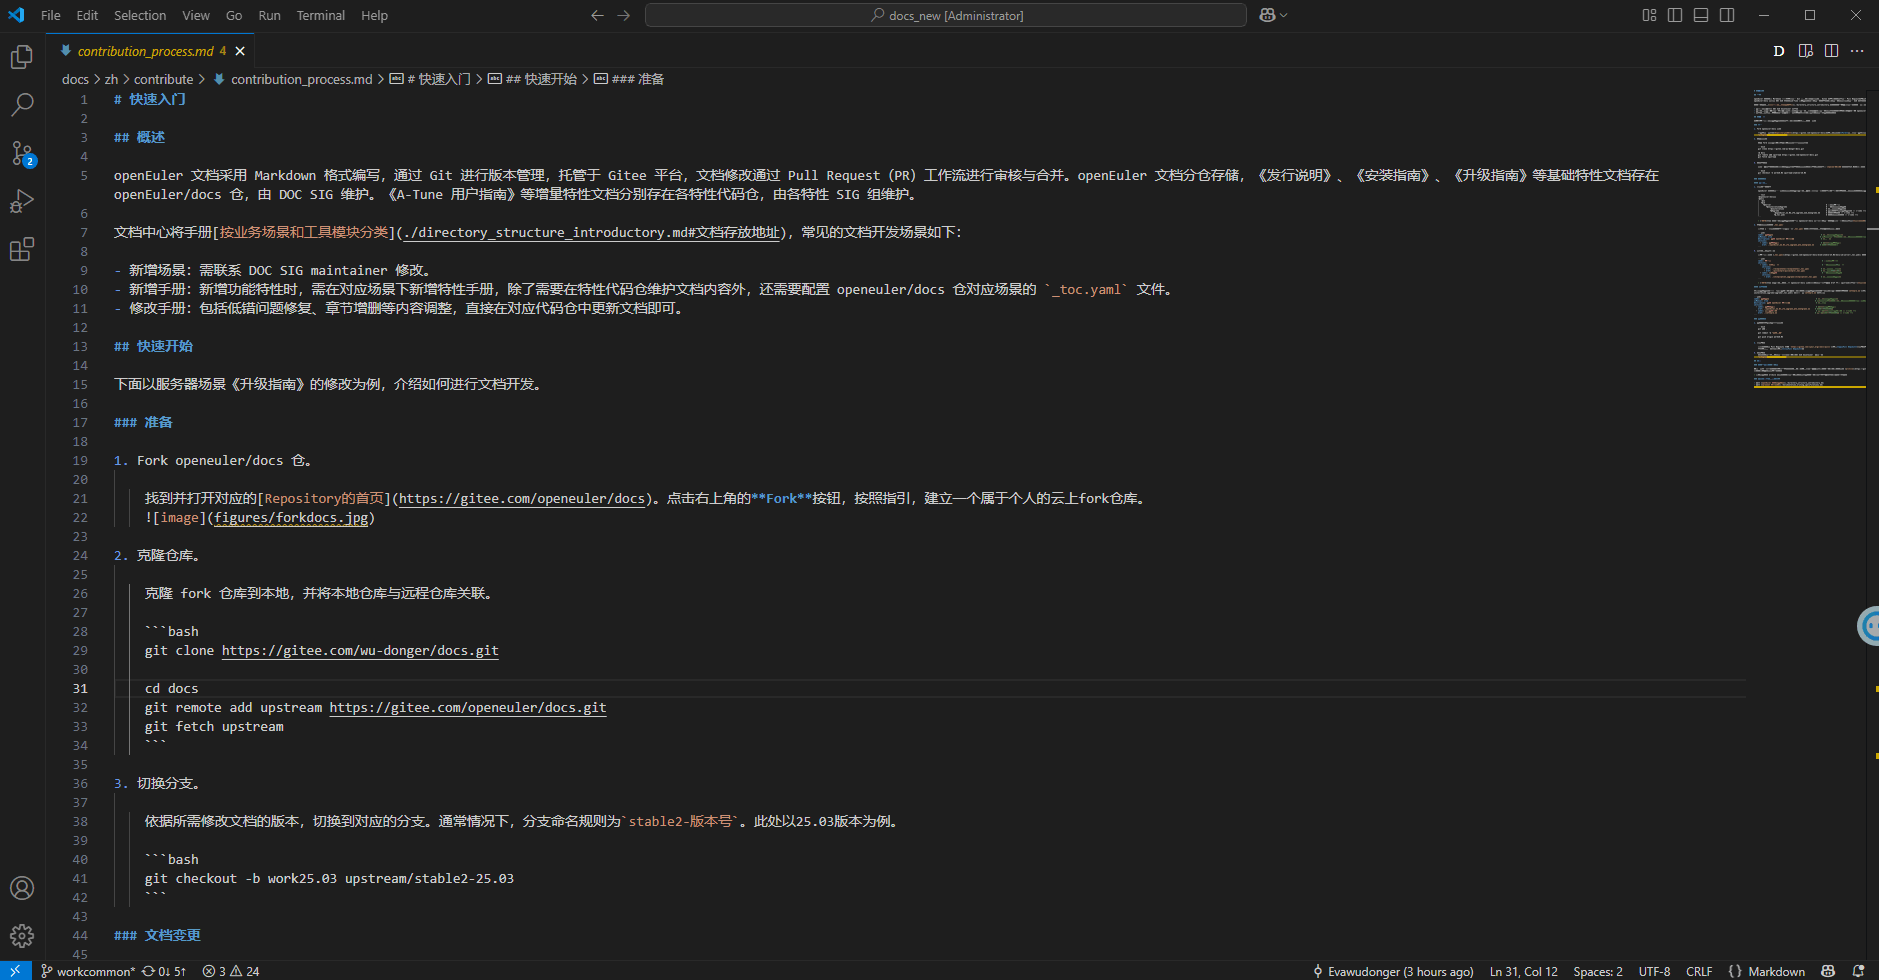Click the Manage gear icon
The width and height of the screenshot is (1879, 980).
22,936
